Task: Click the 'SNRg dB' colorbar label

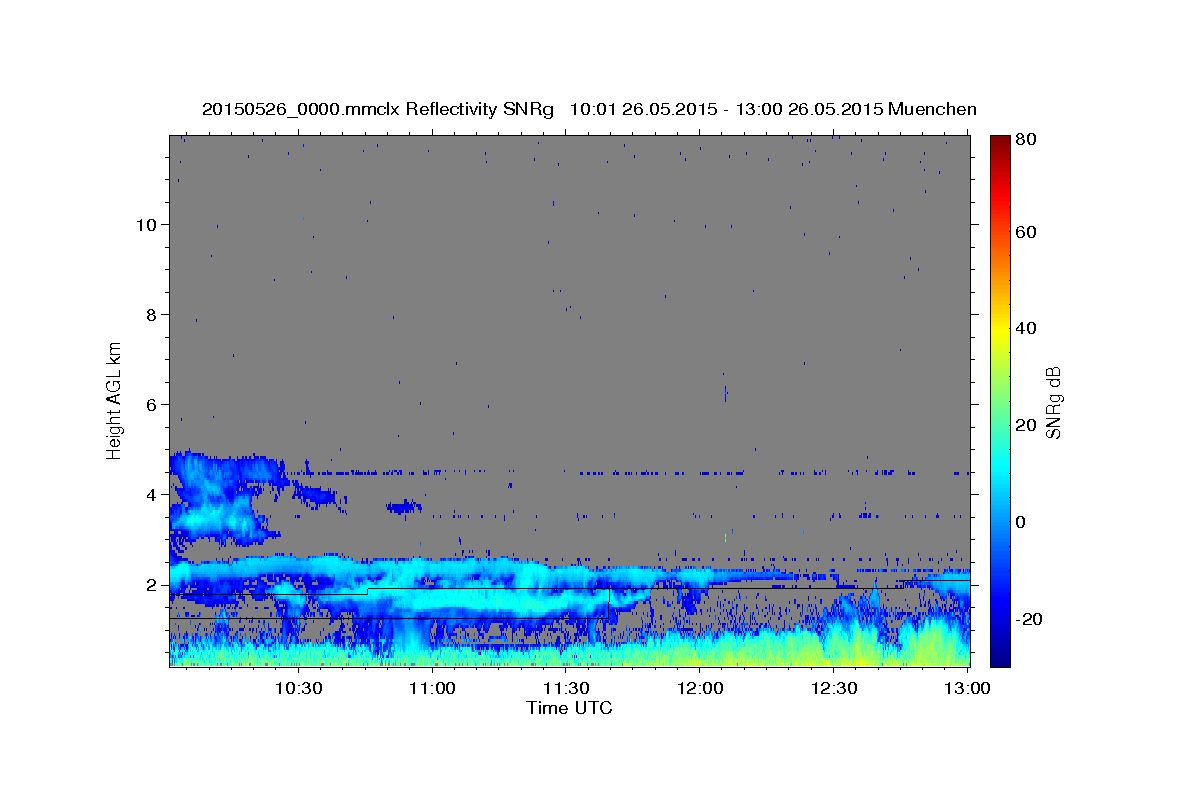Action: click(1053, 403)
